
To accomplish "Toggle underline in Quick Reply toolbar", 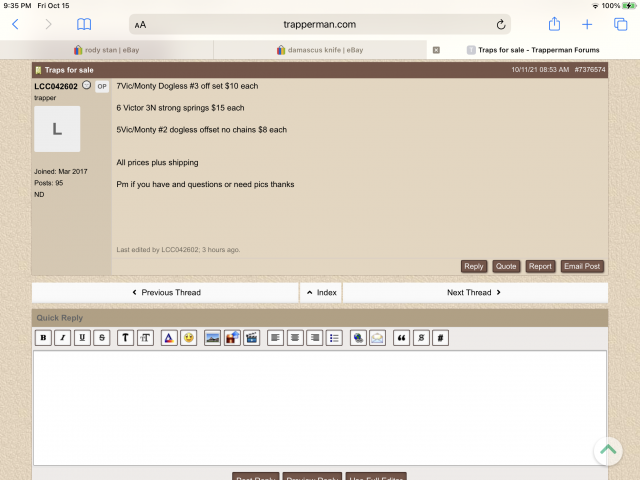I will pyautogui.click(x=82, y=338).
